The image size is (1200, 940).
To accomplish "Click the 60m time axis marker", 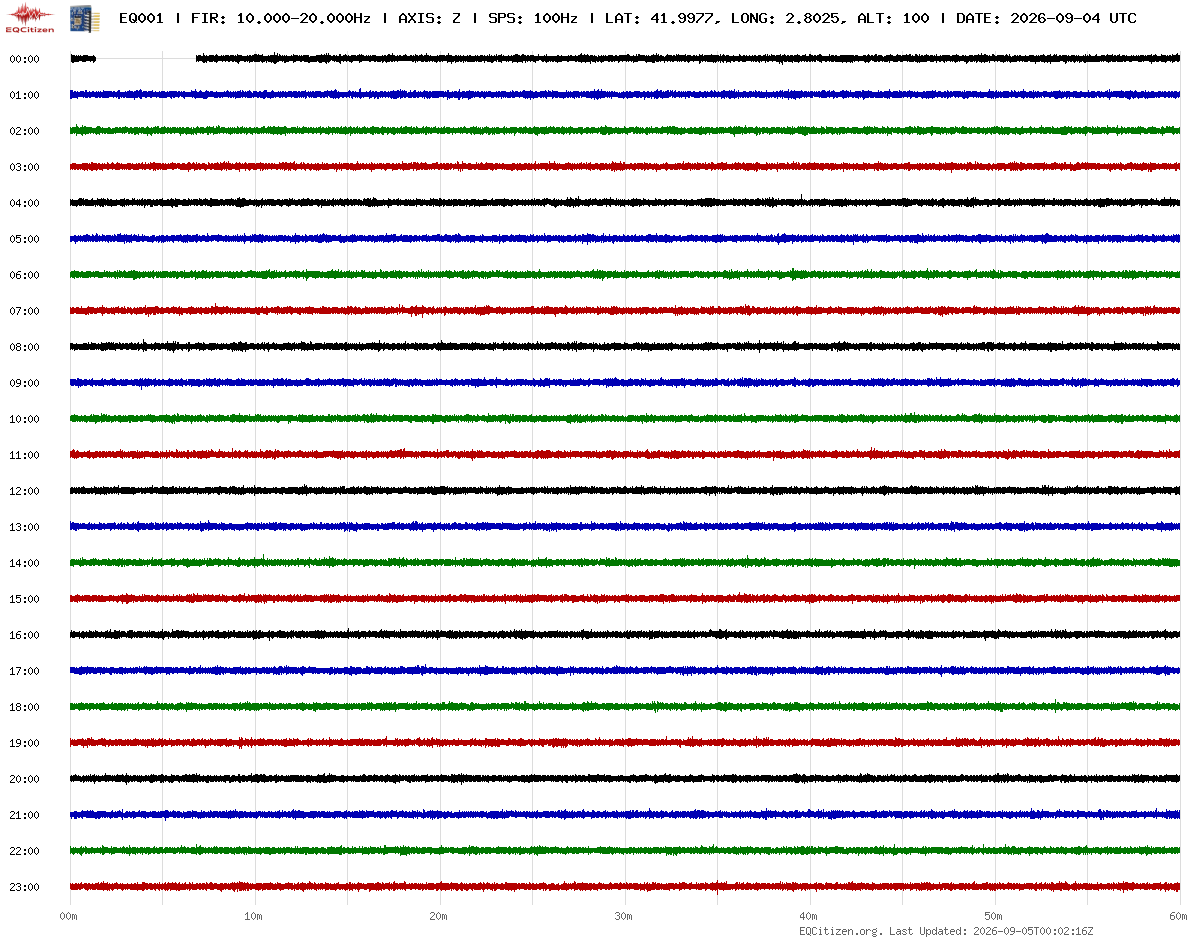I will point(1179,916).
